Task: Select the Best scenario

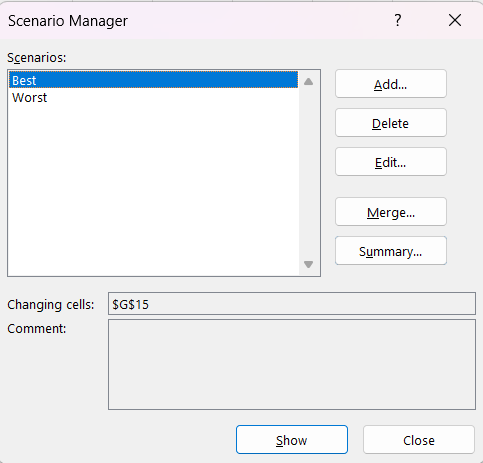Action: tap(153, 80)
